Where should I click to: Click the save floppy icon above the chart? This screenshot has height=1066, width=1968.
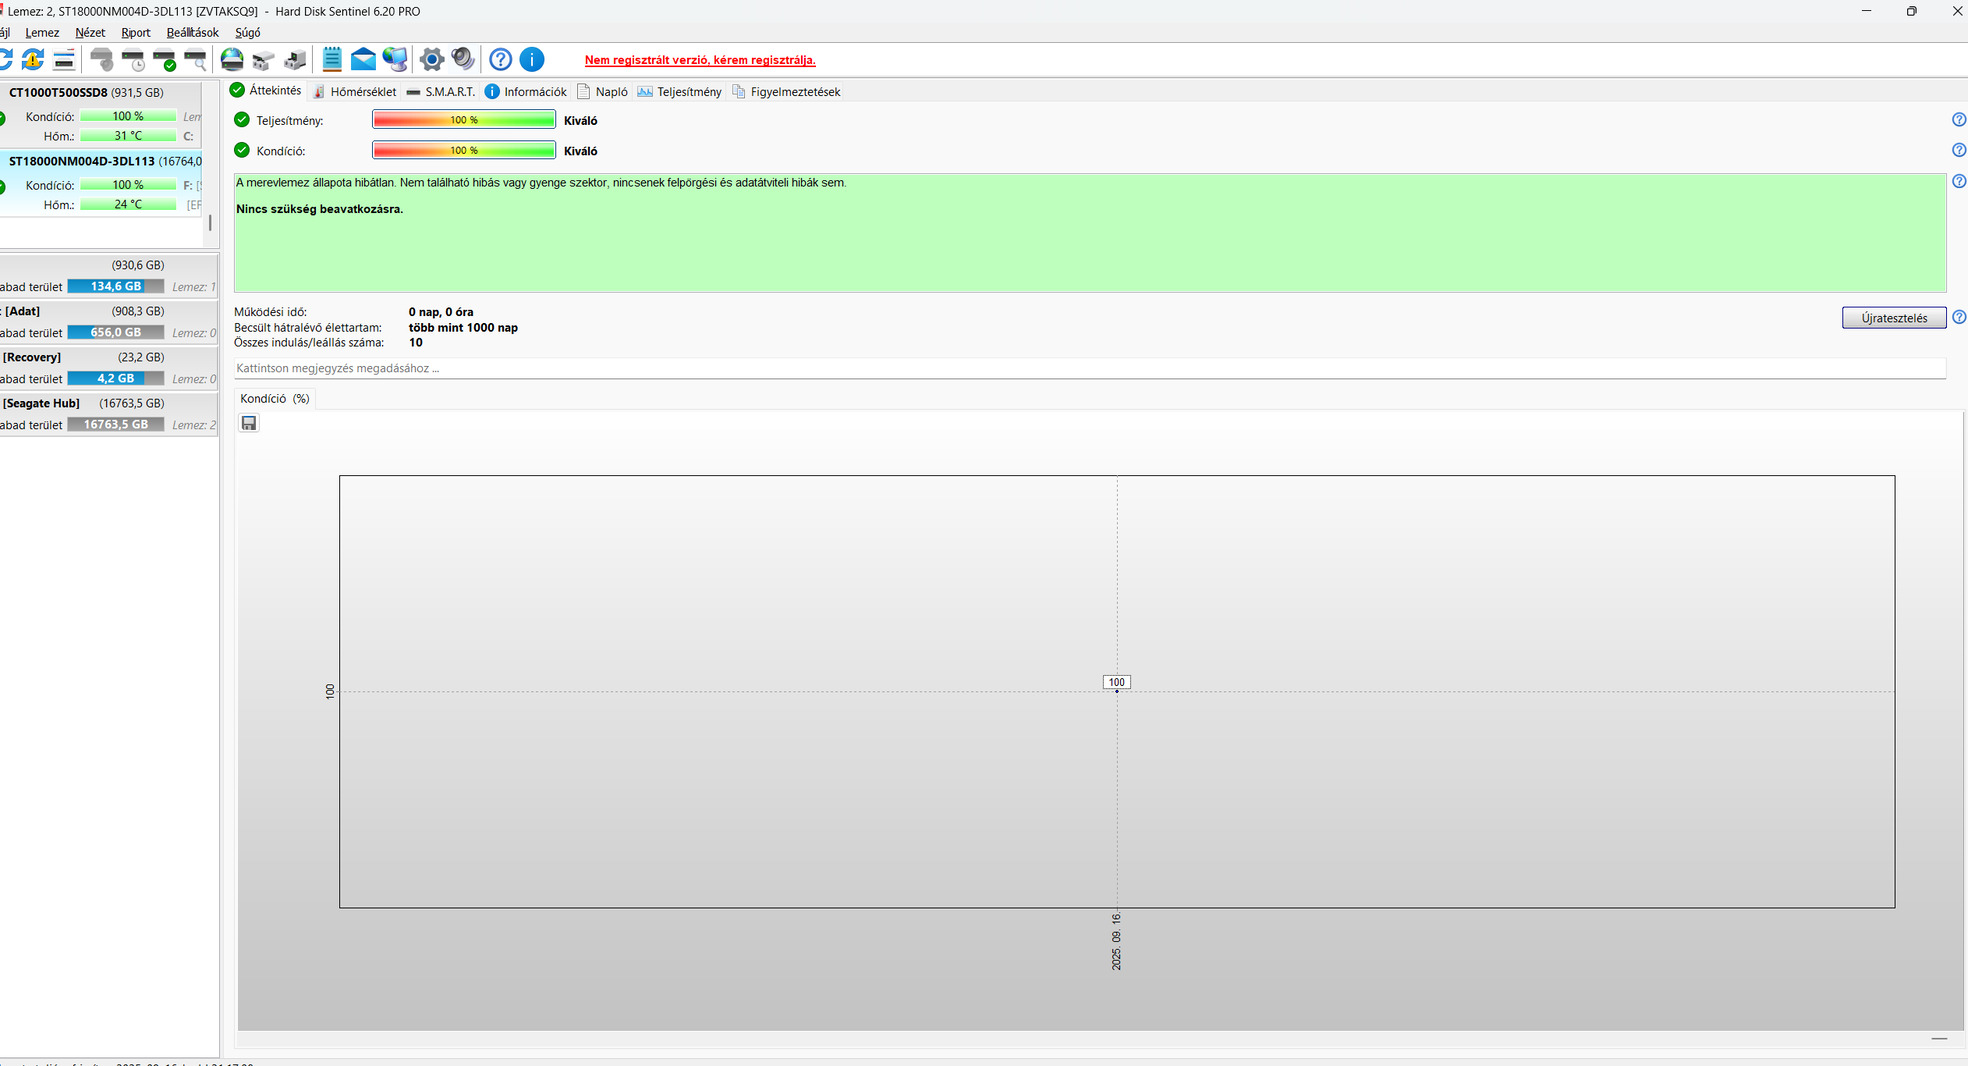249,423
